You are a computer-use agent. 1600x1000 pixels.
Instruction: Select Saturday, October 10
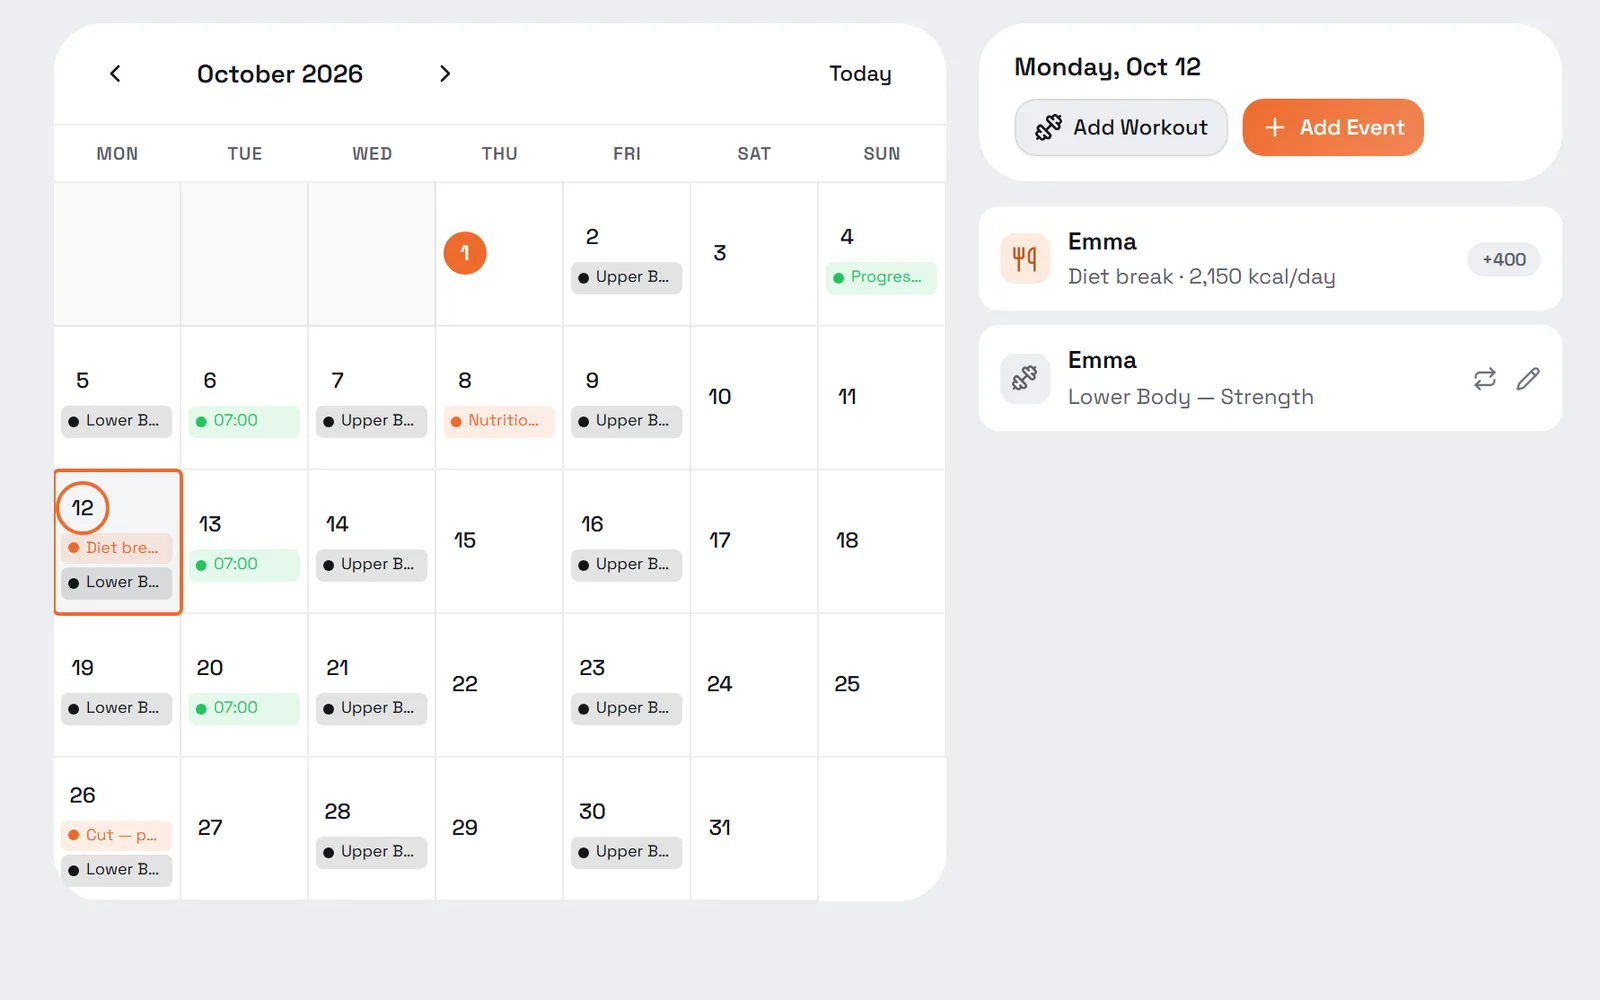coord(754,398)
